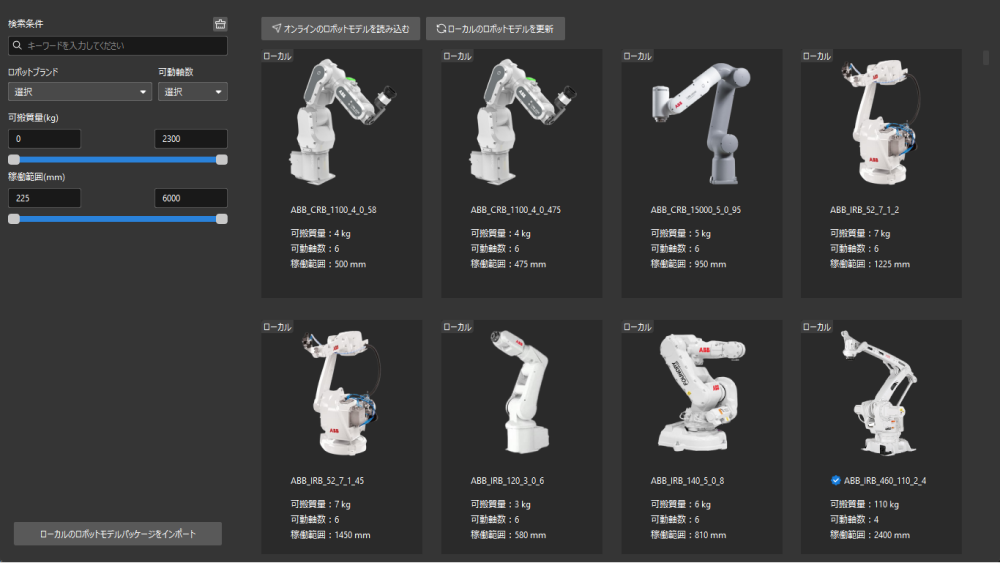Click the working range slider right handle
The width and height of the screenshot is (1000, 563).
(222, 219)
